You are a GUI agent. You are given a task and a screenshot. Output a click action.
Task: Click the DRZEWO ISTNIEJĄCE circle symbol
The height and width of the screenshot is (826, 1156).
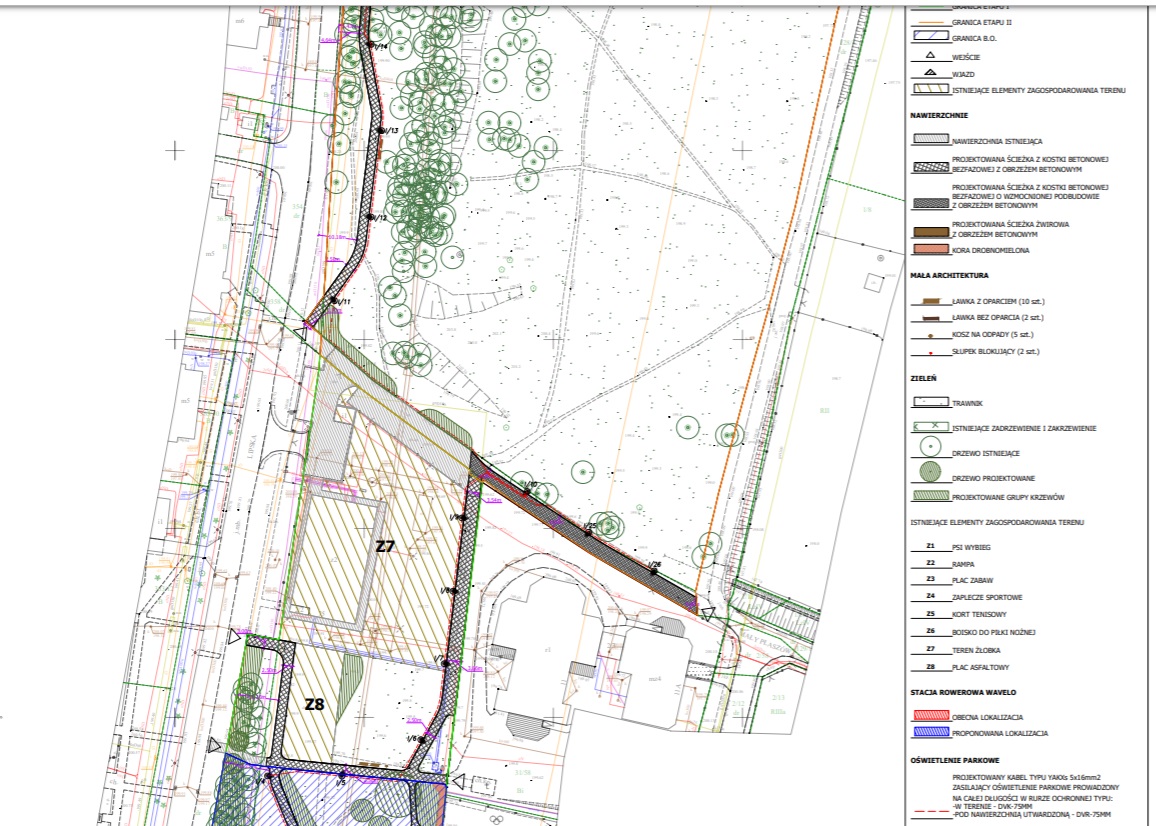pos(930,450)
